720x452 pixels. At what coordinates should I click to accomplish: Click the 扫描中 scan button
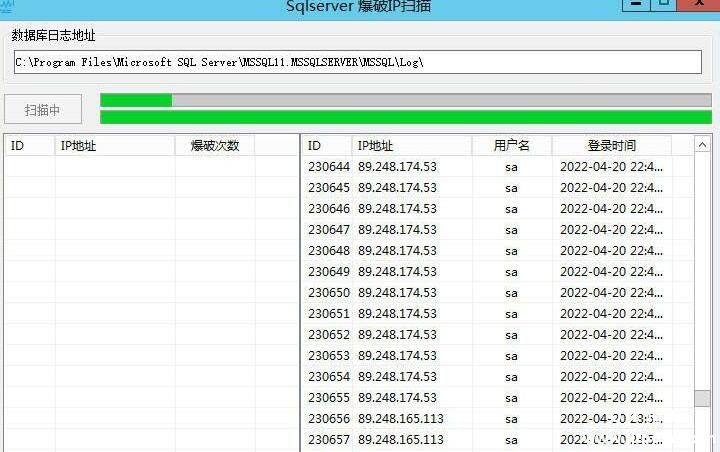pos(43,109)
